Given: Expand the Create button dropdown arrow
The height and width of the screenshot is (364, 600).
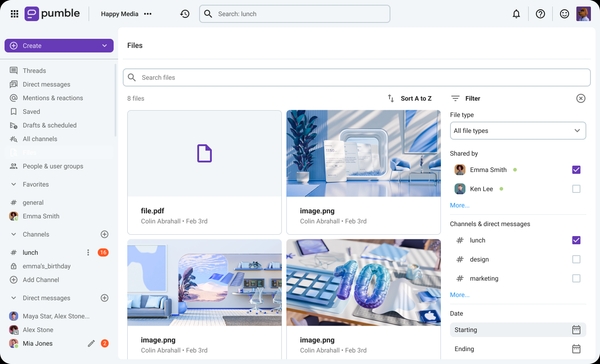Looking at the screenshot, I should [104, 46].
